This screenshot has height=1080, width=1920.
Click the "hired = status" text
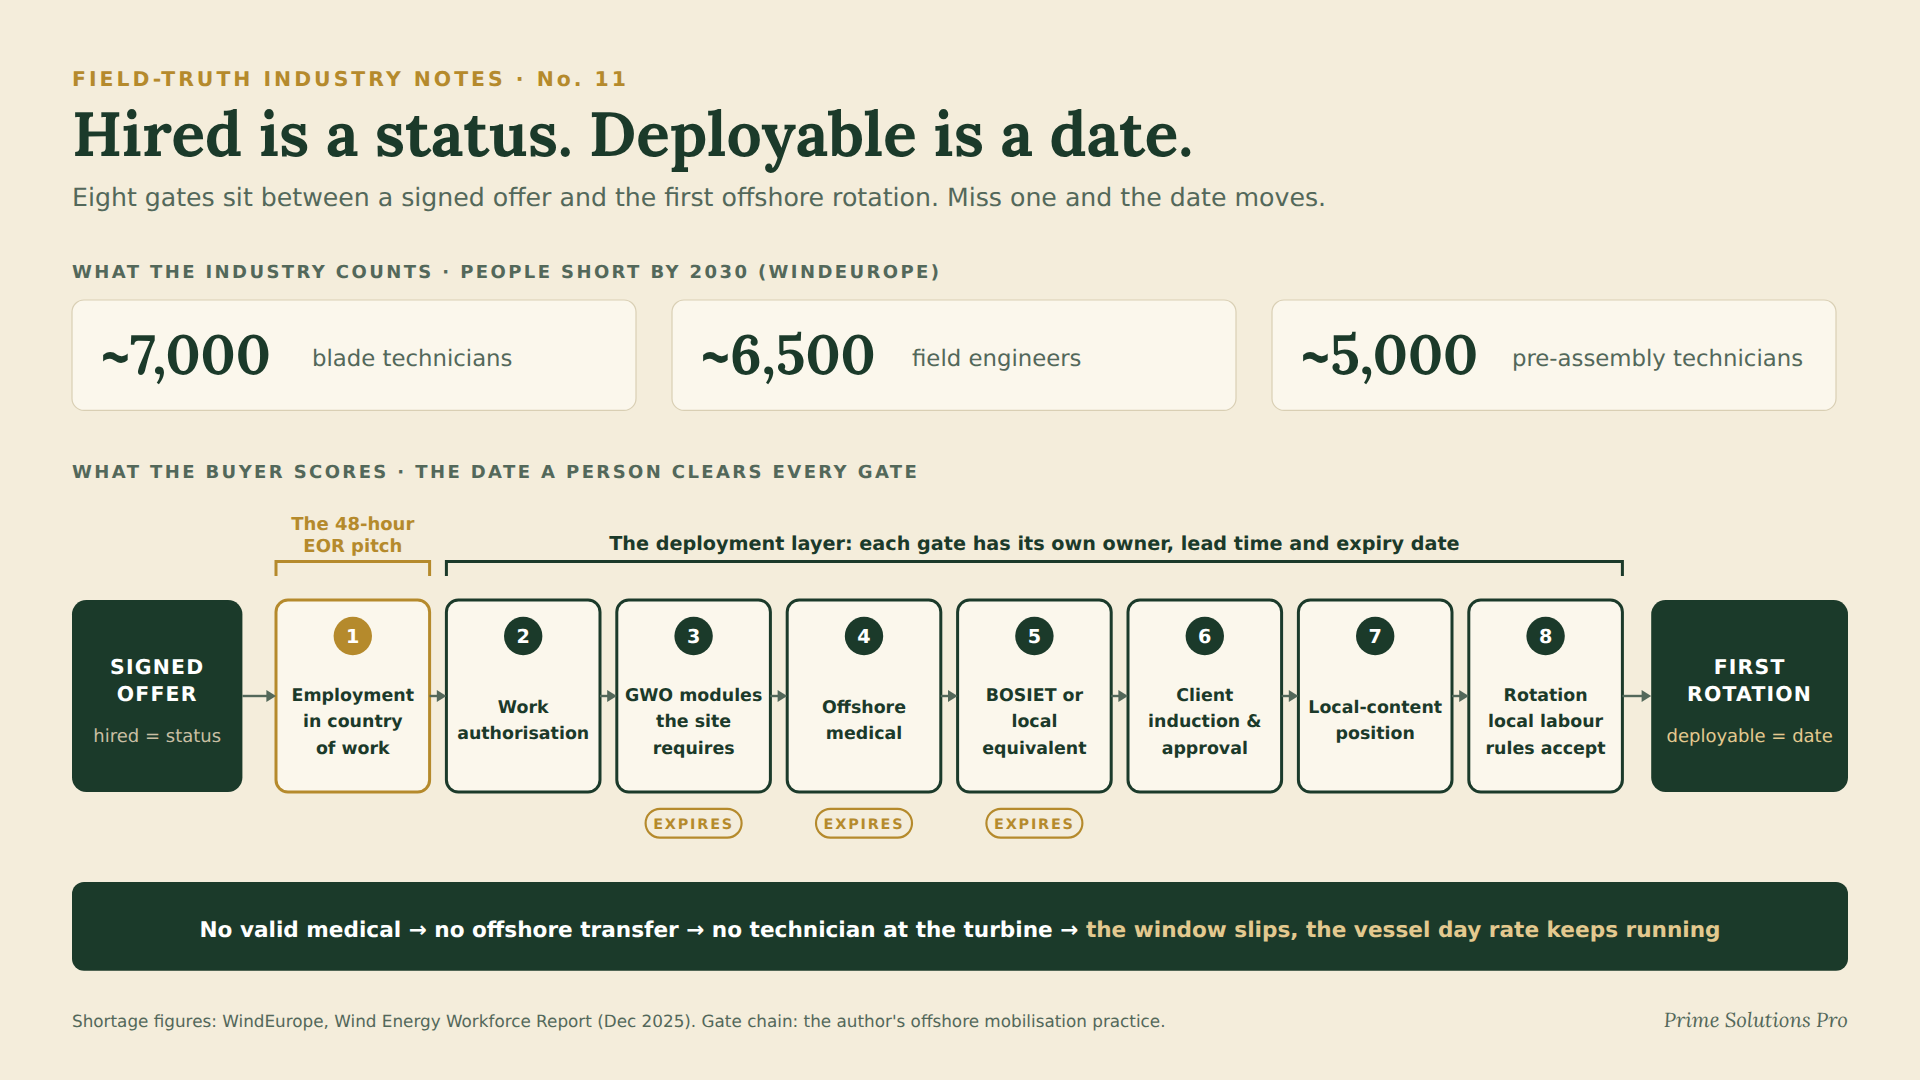(157, 736)
